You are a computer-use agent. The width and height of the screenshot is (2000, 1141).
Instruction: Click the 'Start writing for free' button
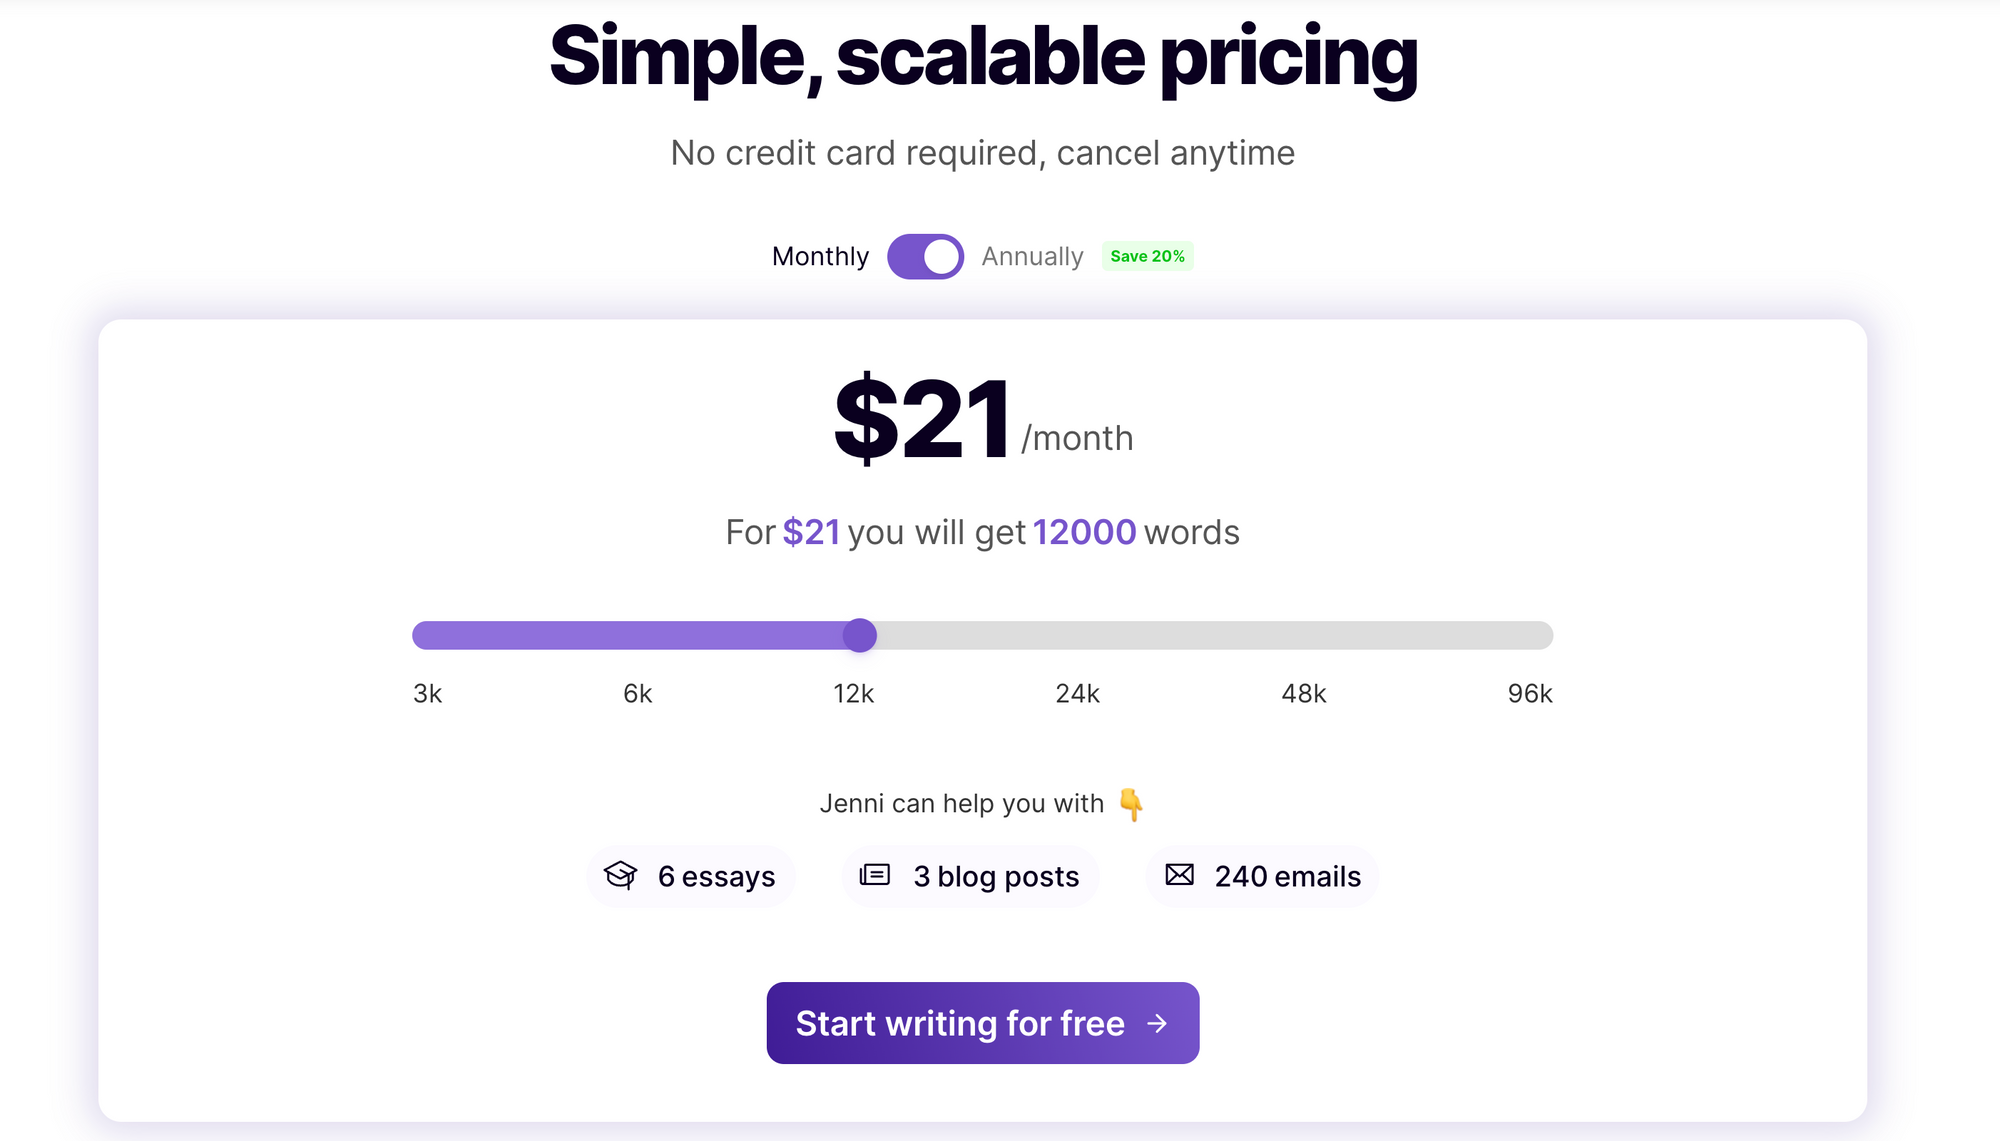[982, 1023]
